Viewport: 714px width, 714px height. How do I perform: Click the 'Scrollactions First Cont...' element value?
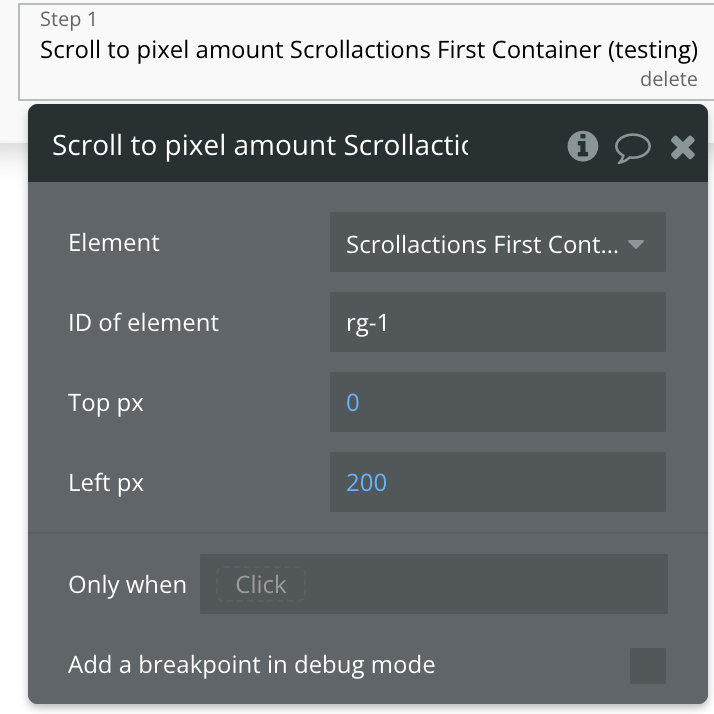click(482, 244)
